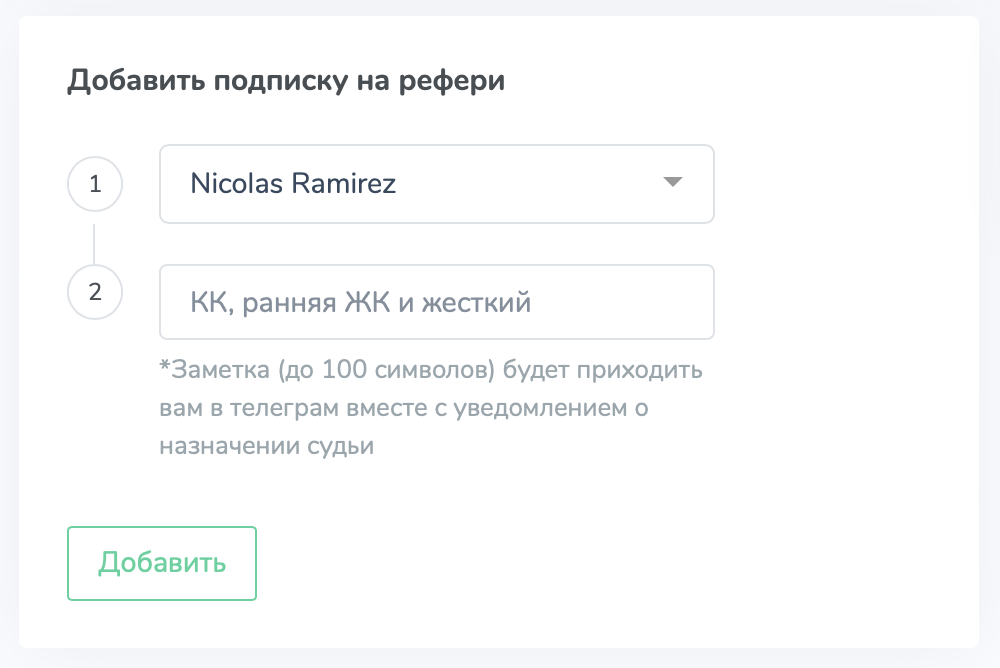Click the Добавить button
Viewport: 1000px width, 668px height.
point(162,563)
